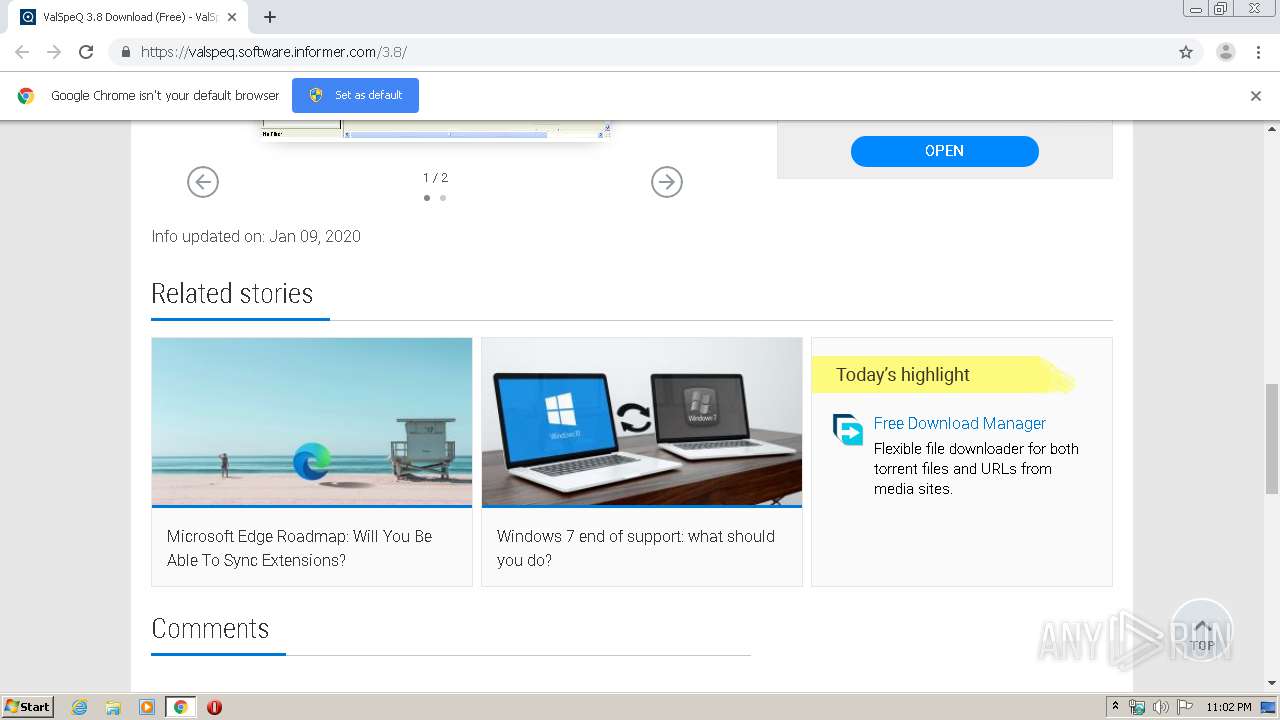Image resolution: width=1280 pixels, height=720 pixels.
Task: Switch to the Chrome taskbar button
Action: tap(180, 707)
